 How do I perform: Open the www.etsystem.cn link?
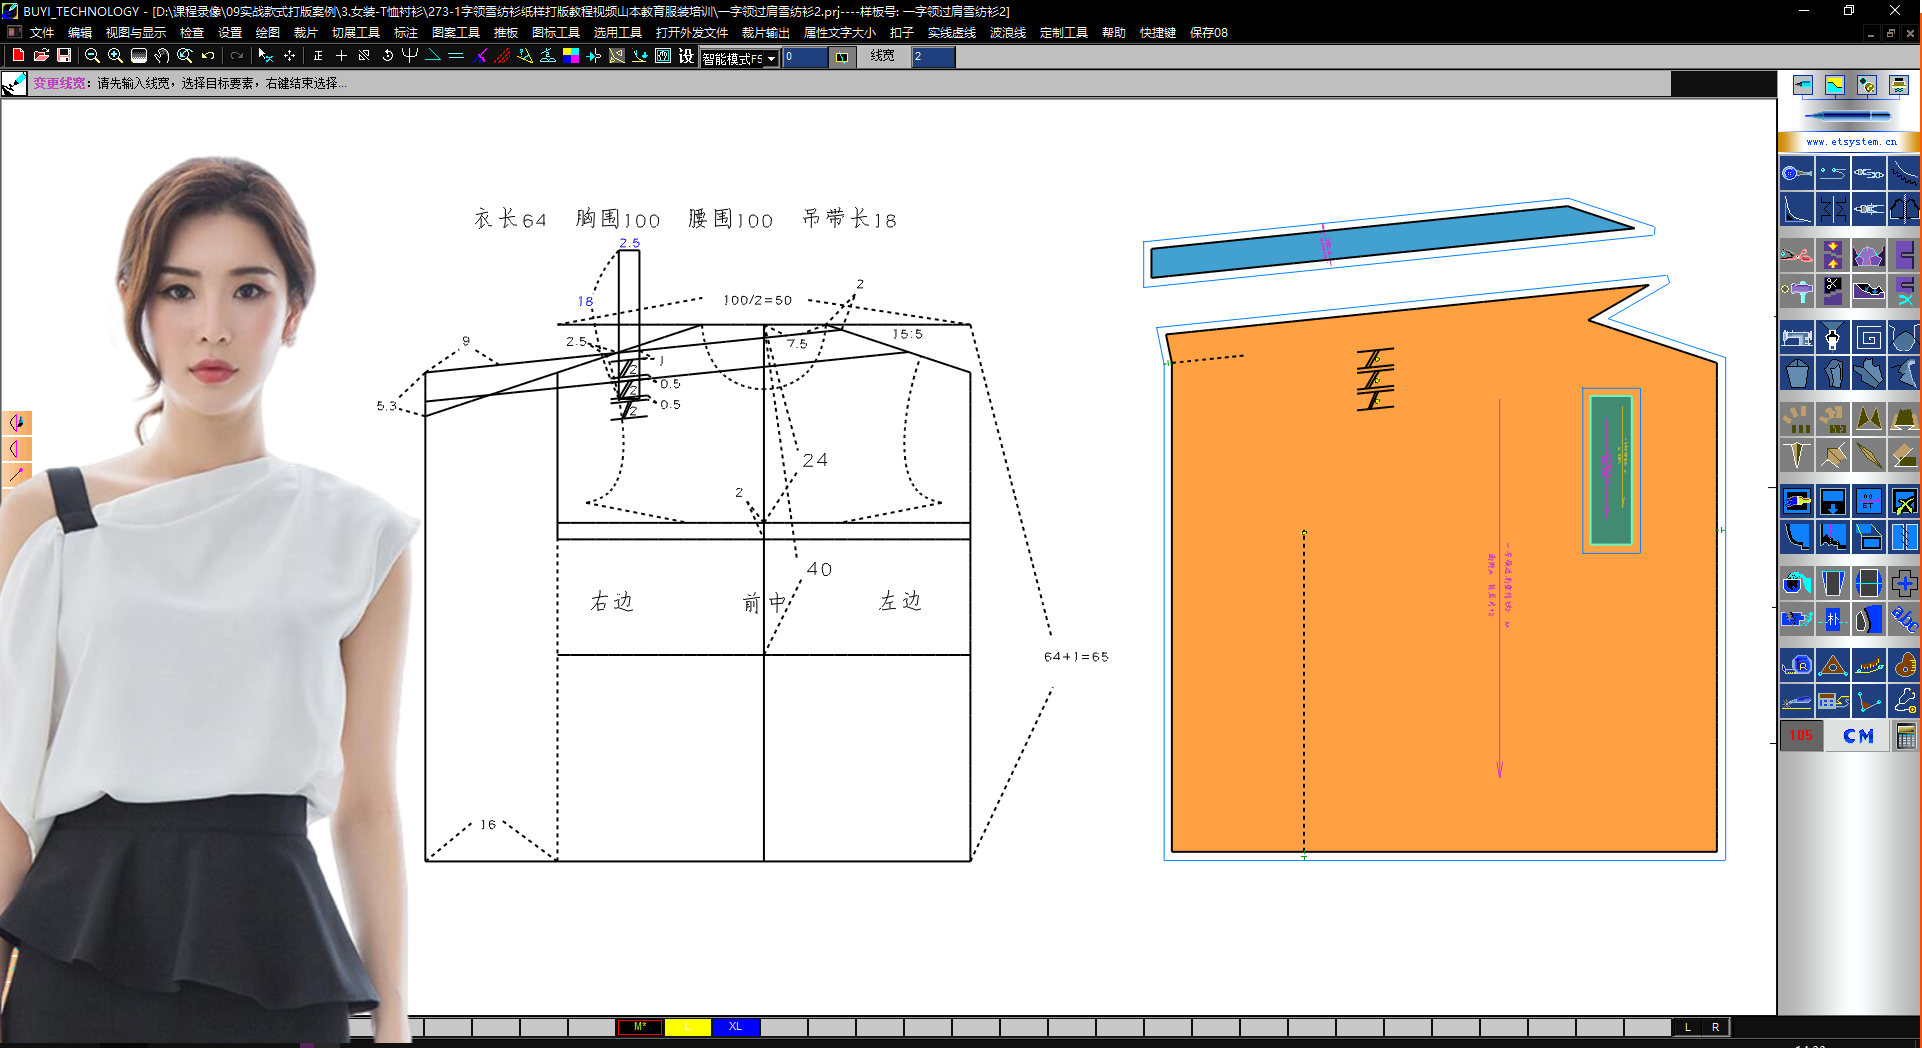(x=1851, y=142)
